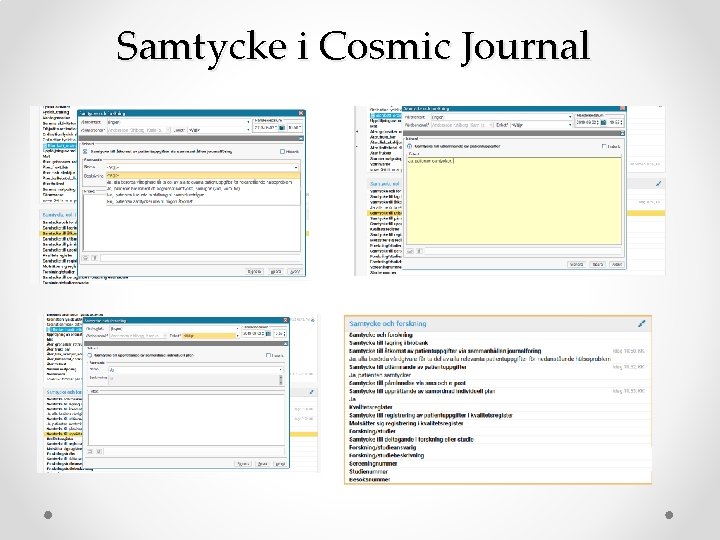Close the top-left dialog with its X icon

click(x=301, y=113)
